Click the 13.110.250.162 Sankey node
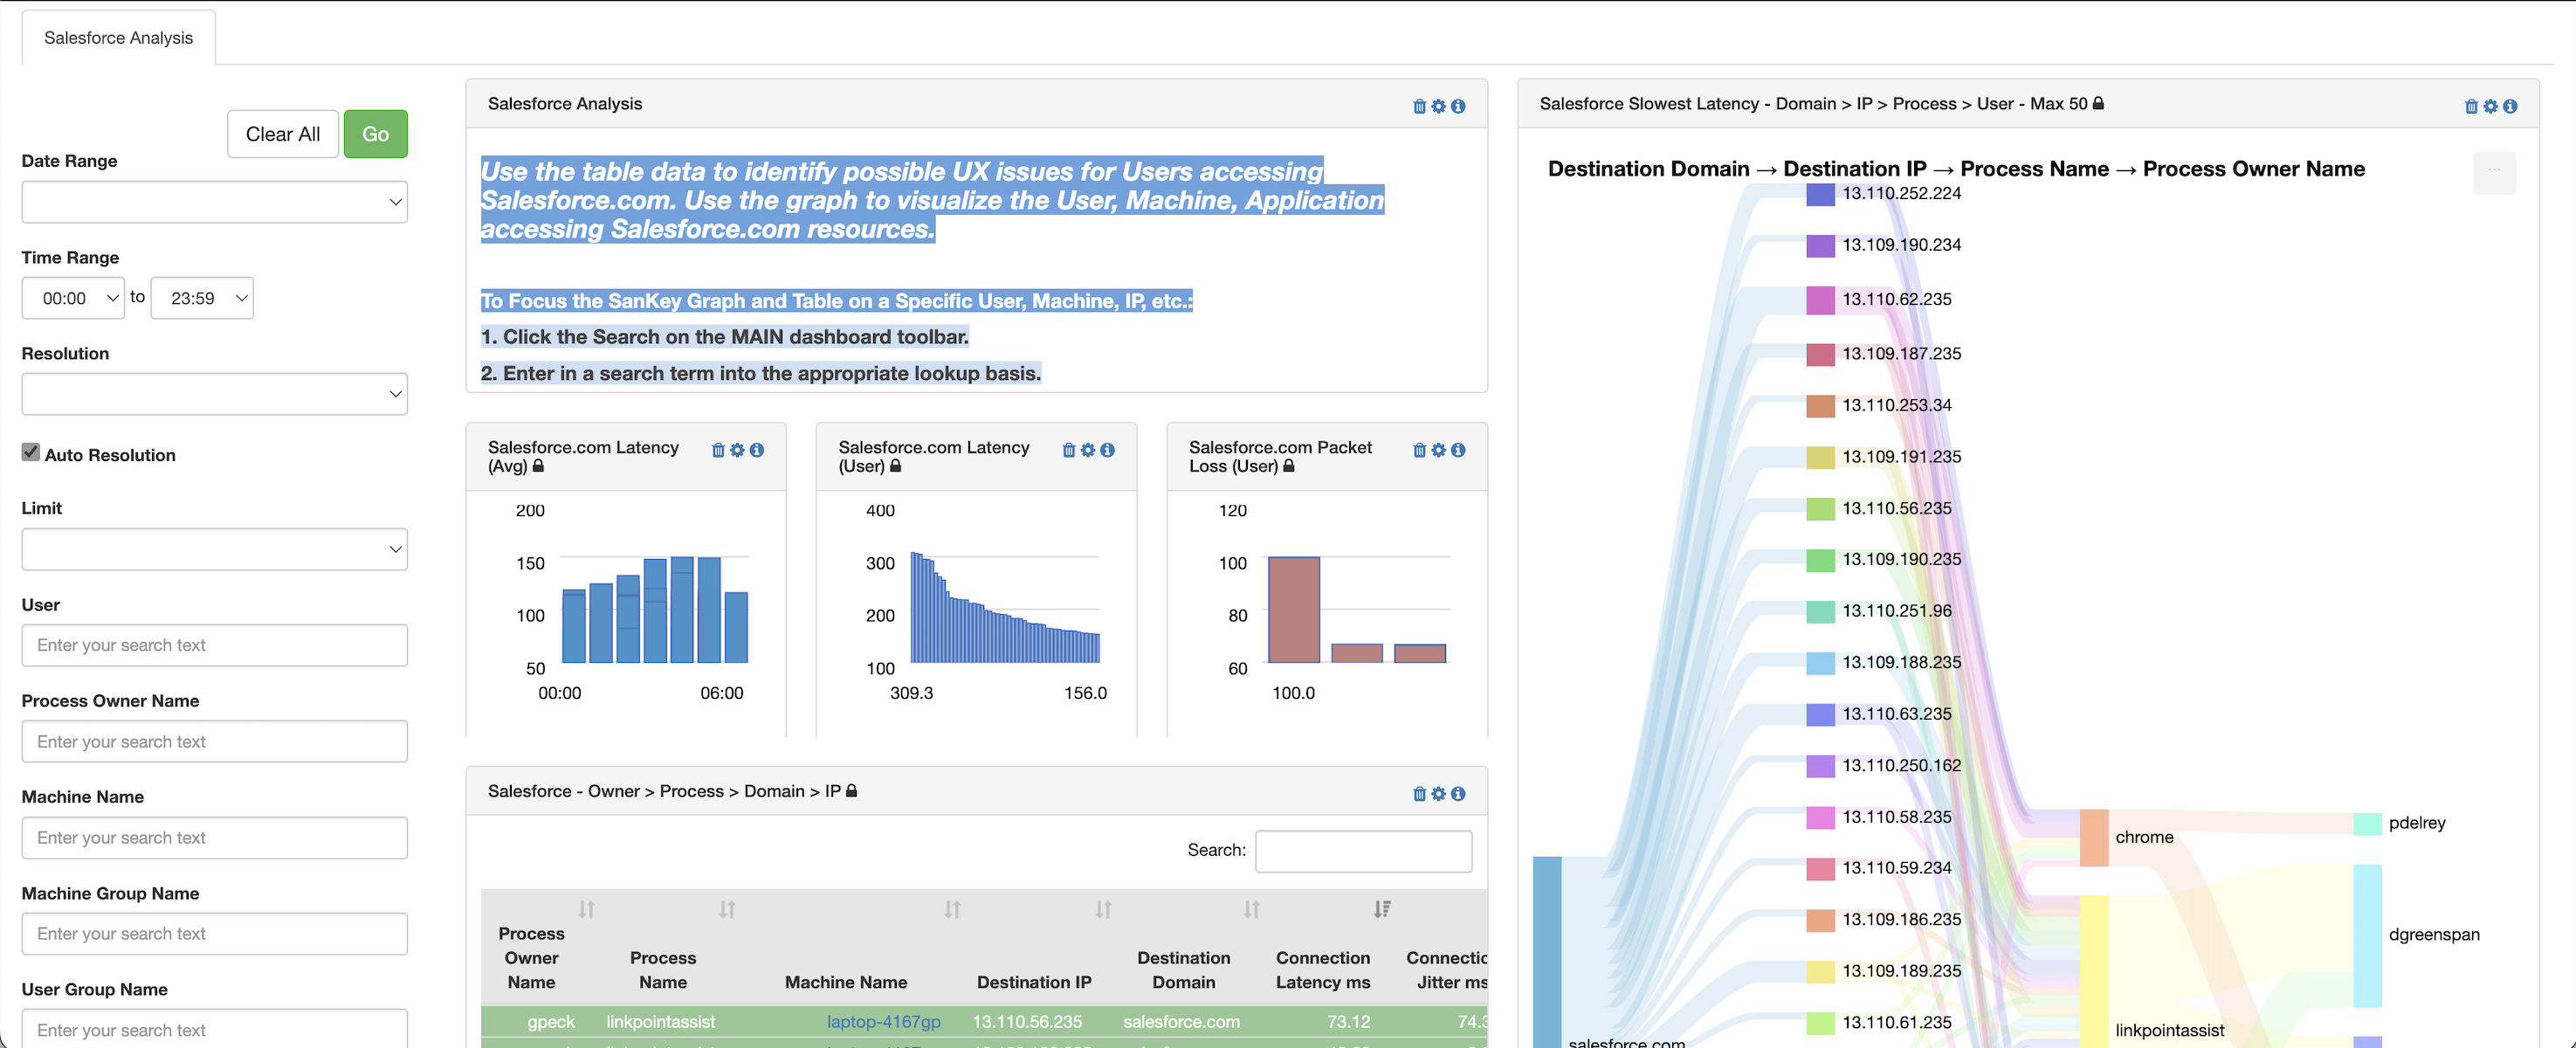 tap(1821, 766)
